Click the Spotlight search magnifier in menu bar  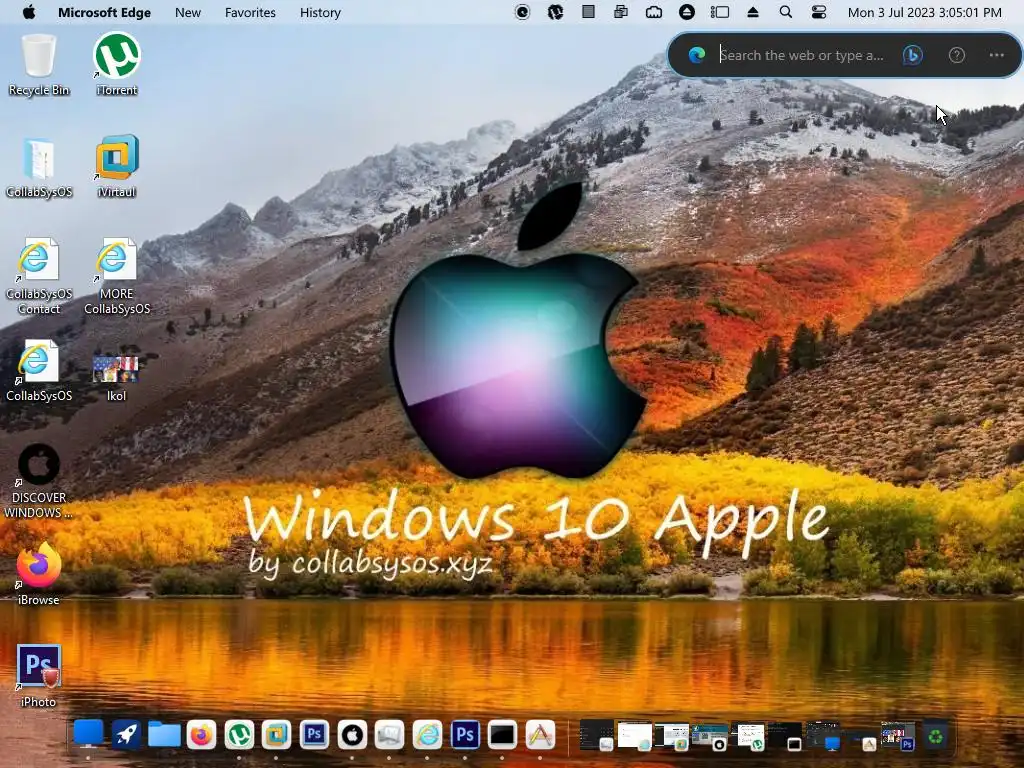coord(786,12)
